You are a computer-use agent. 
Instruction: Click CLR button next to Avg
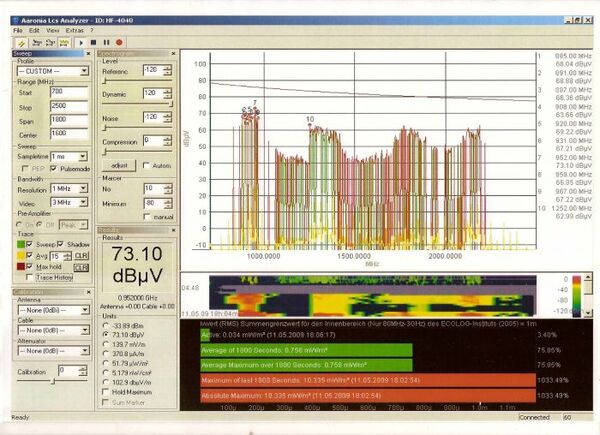pyautogui.click(x=81, y=256)
